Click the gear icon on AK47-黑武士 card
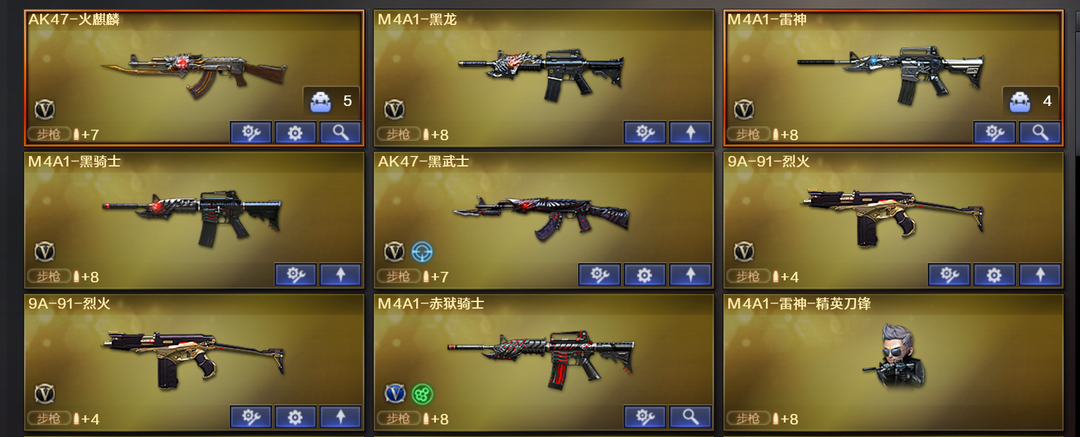 (x=645, y=275)
